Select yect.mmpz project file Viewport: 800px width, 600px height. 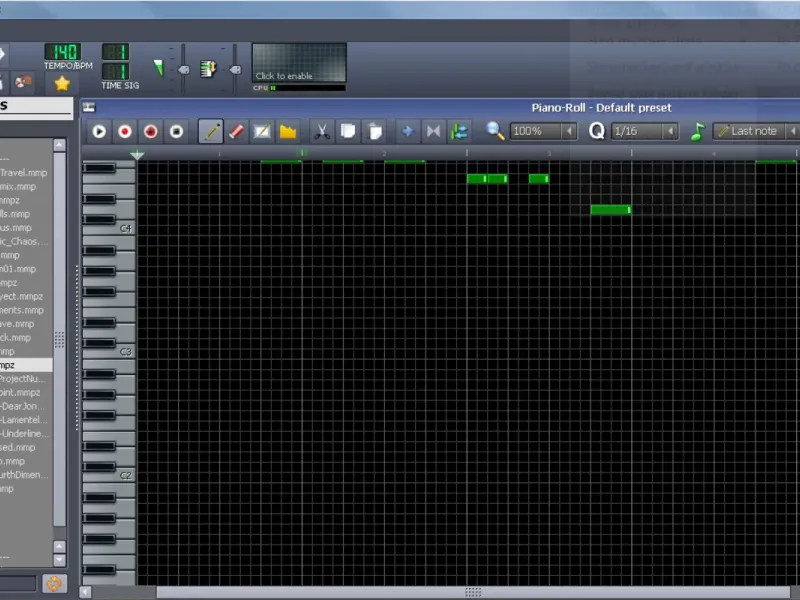point(21,296)
